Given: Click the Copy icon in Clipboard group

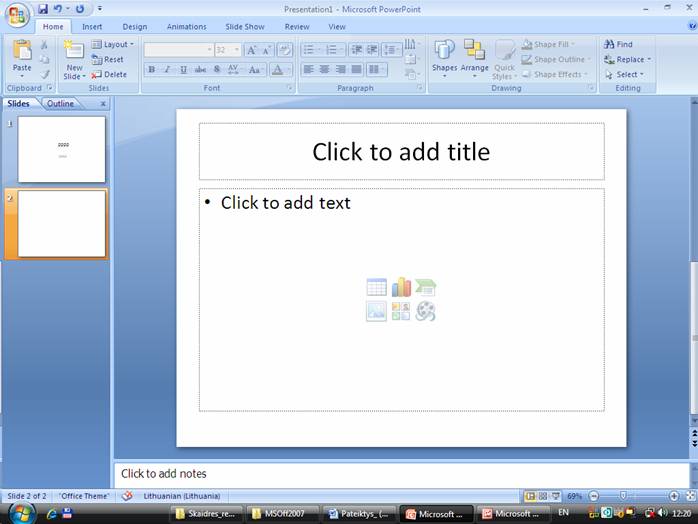Looking at the screenshot, I should [x=45, y=60].
